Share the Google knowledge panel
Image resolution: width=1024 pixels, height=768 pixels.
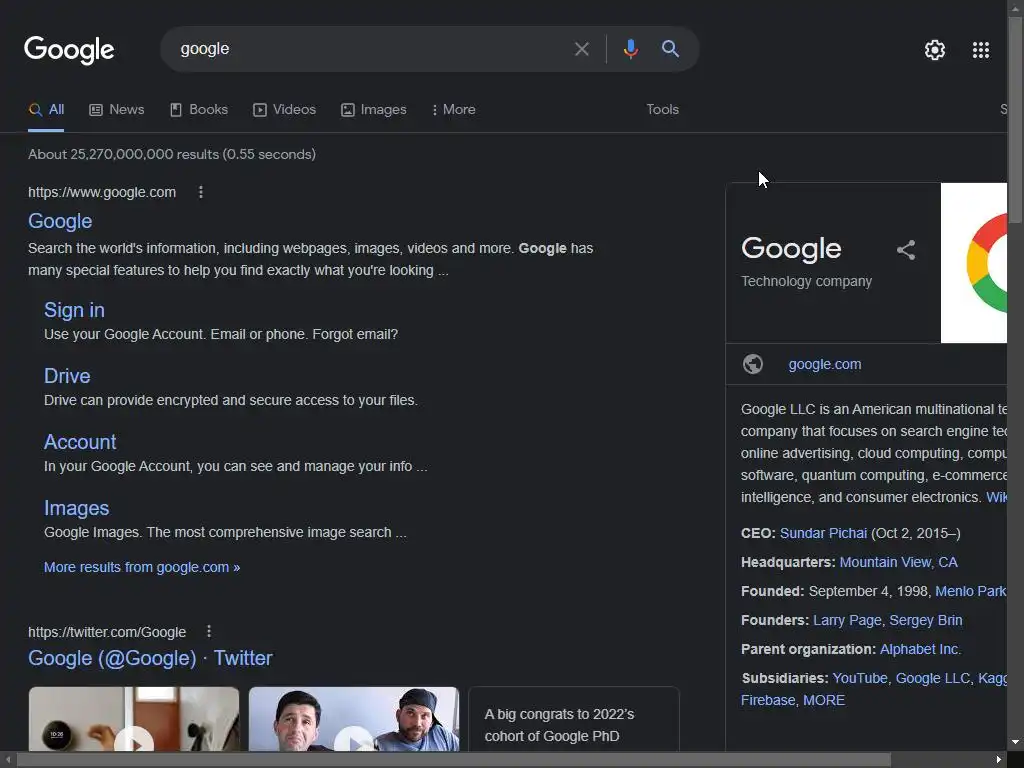pyautogui.click(x=906, y=249)
